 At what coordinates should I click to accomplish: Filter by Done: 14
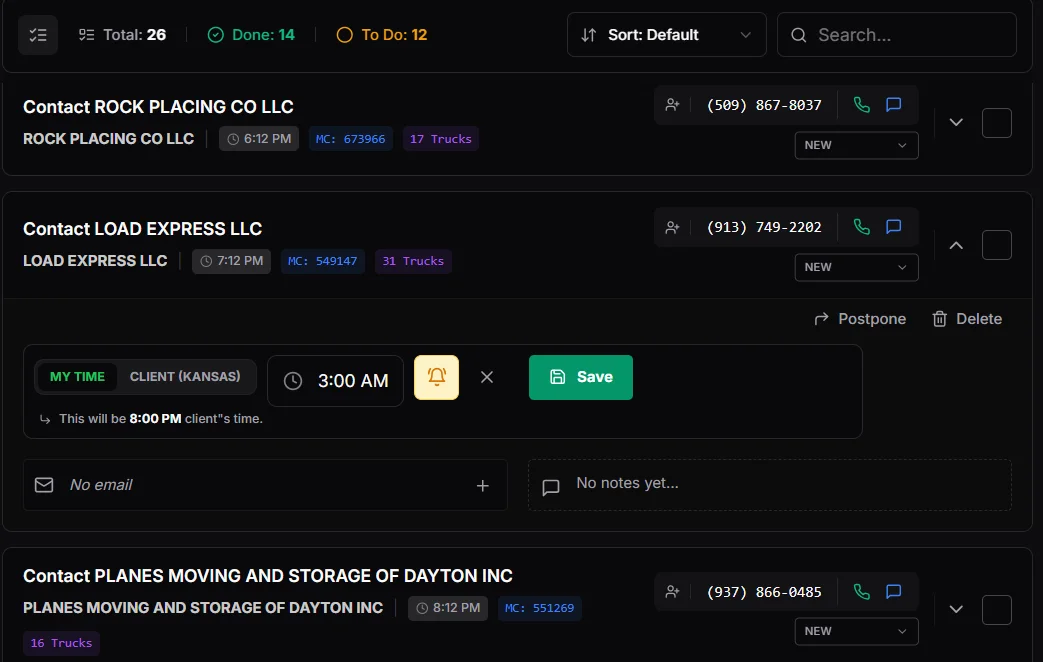(251, 35)
